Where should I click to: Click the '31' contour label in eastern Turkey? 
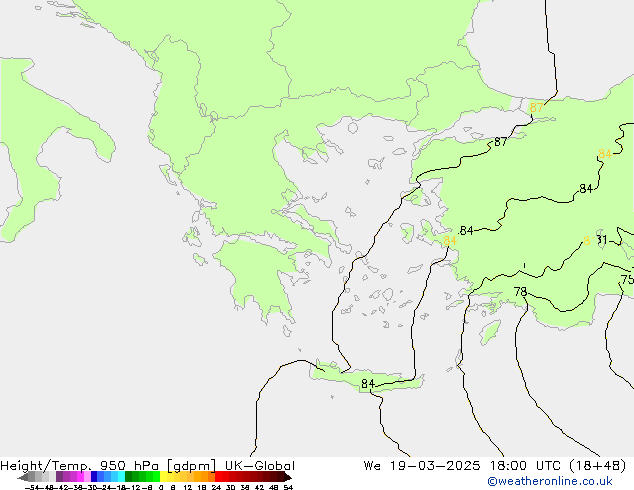coord(602,240)
